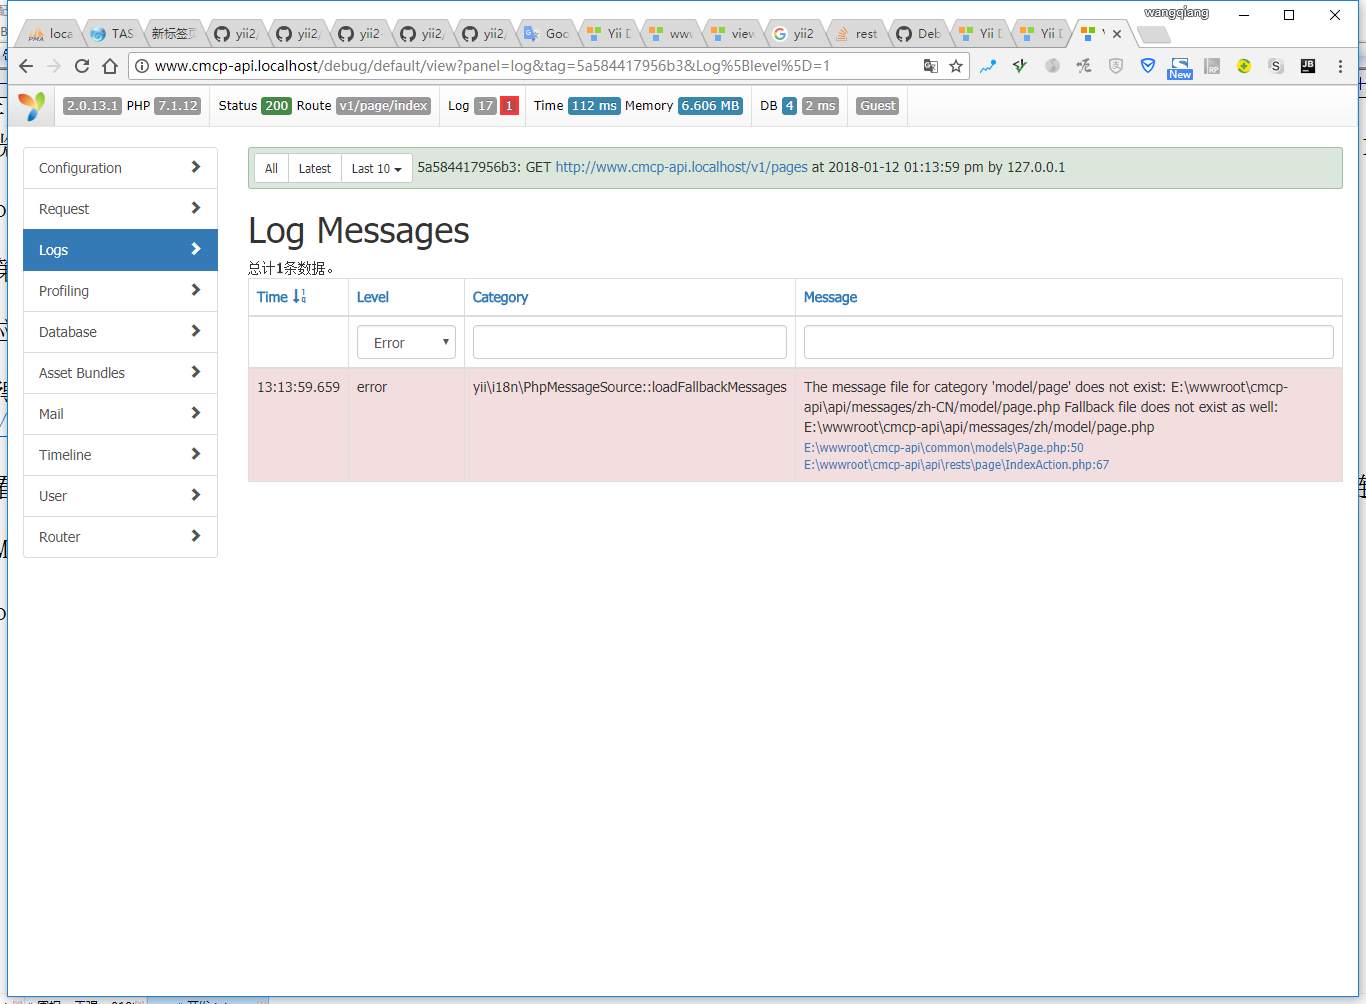
Task: Open the Chrome three-dot menu
Action: point(1340,66)
